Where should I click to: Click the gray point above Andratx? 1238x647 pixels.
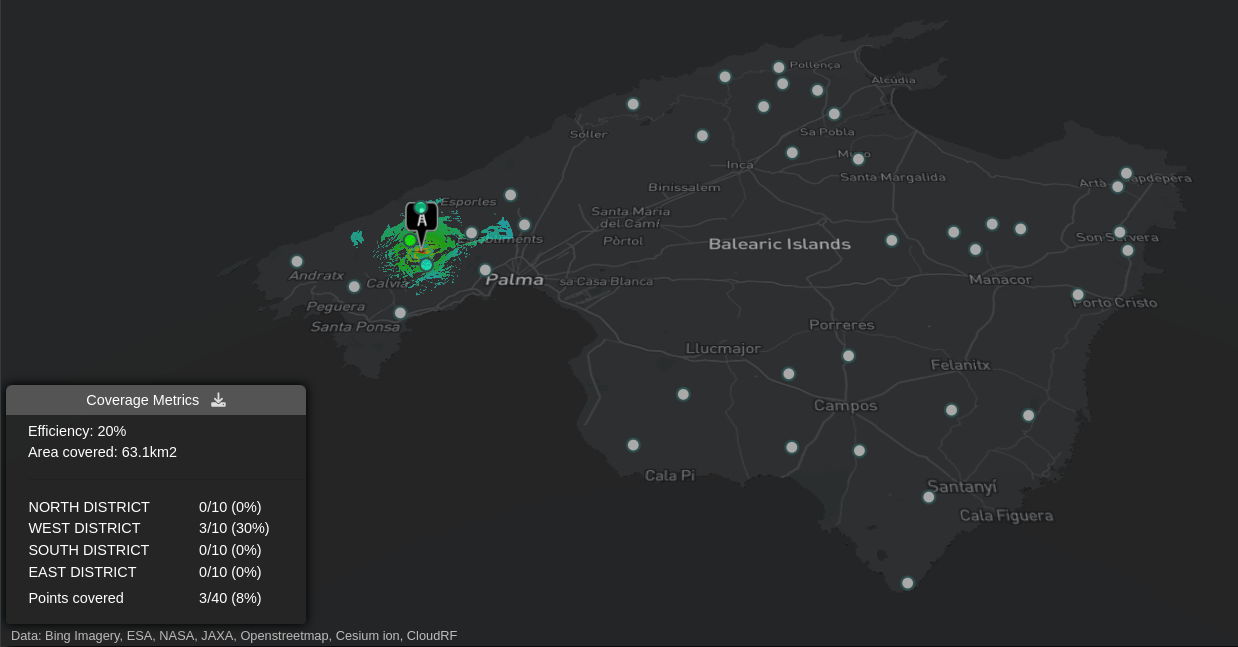click(297, 262)
